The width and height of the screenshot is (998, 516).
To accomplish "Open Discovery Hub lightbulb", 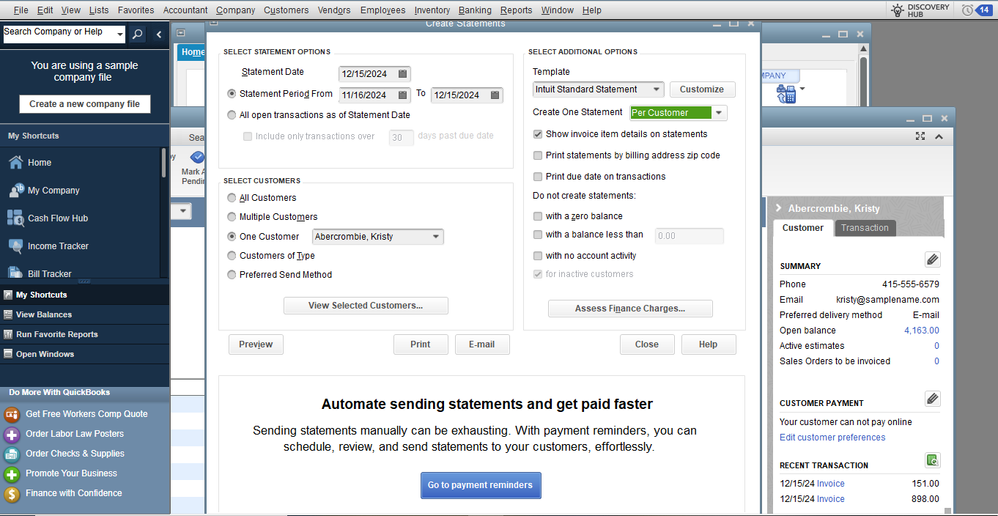I will pyautogui.click(x=897, y=10).
